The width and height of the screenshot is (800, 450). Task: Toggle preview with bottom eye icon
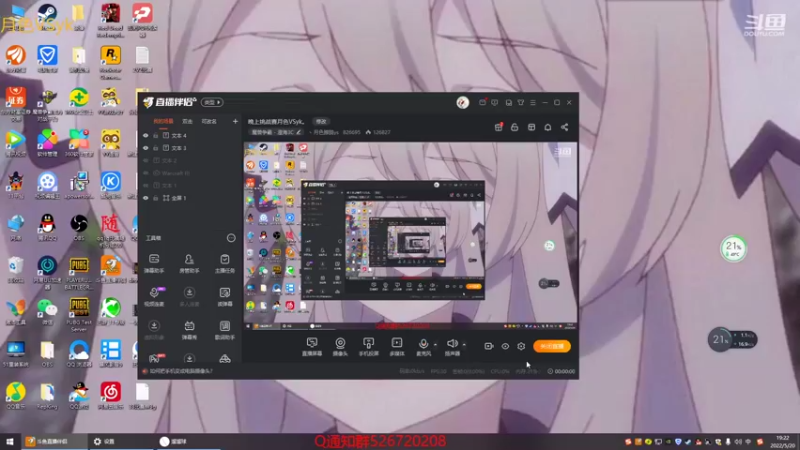click(505, 346)
